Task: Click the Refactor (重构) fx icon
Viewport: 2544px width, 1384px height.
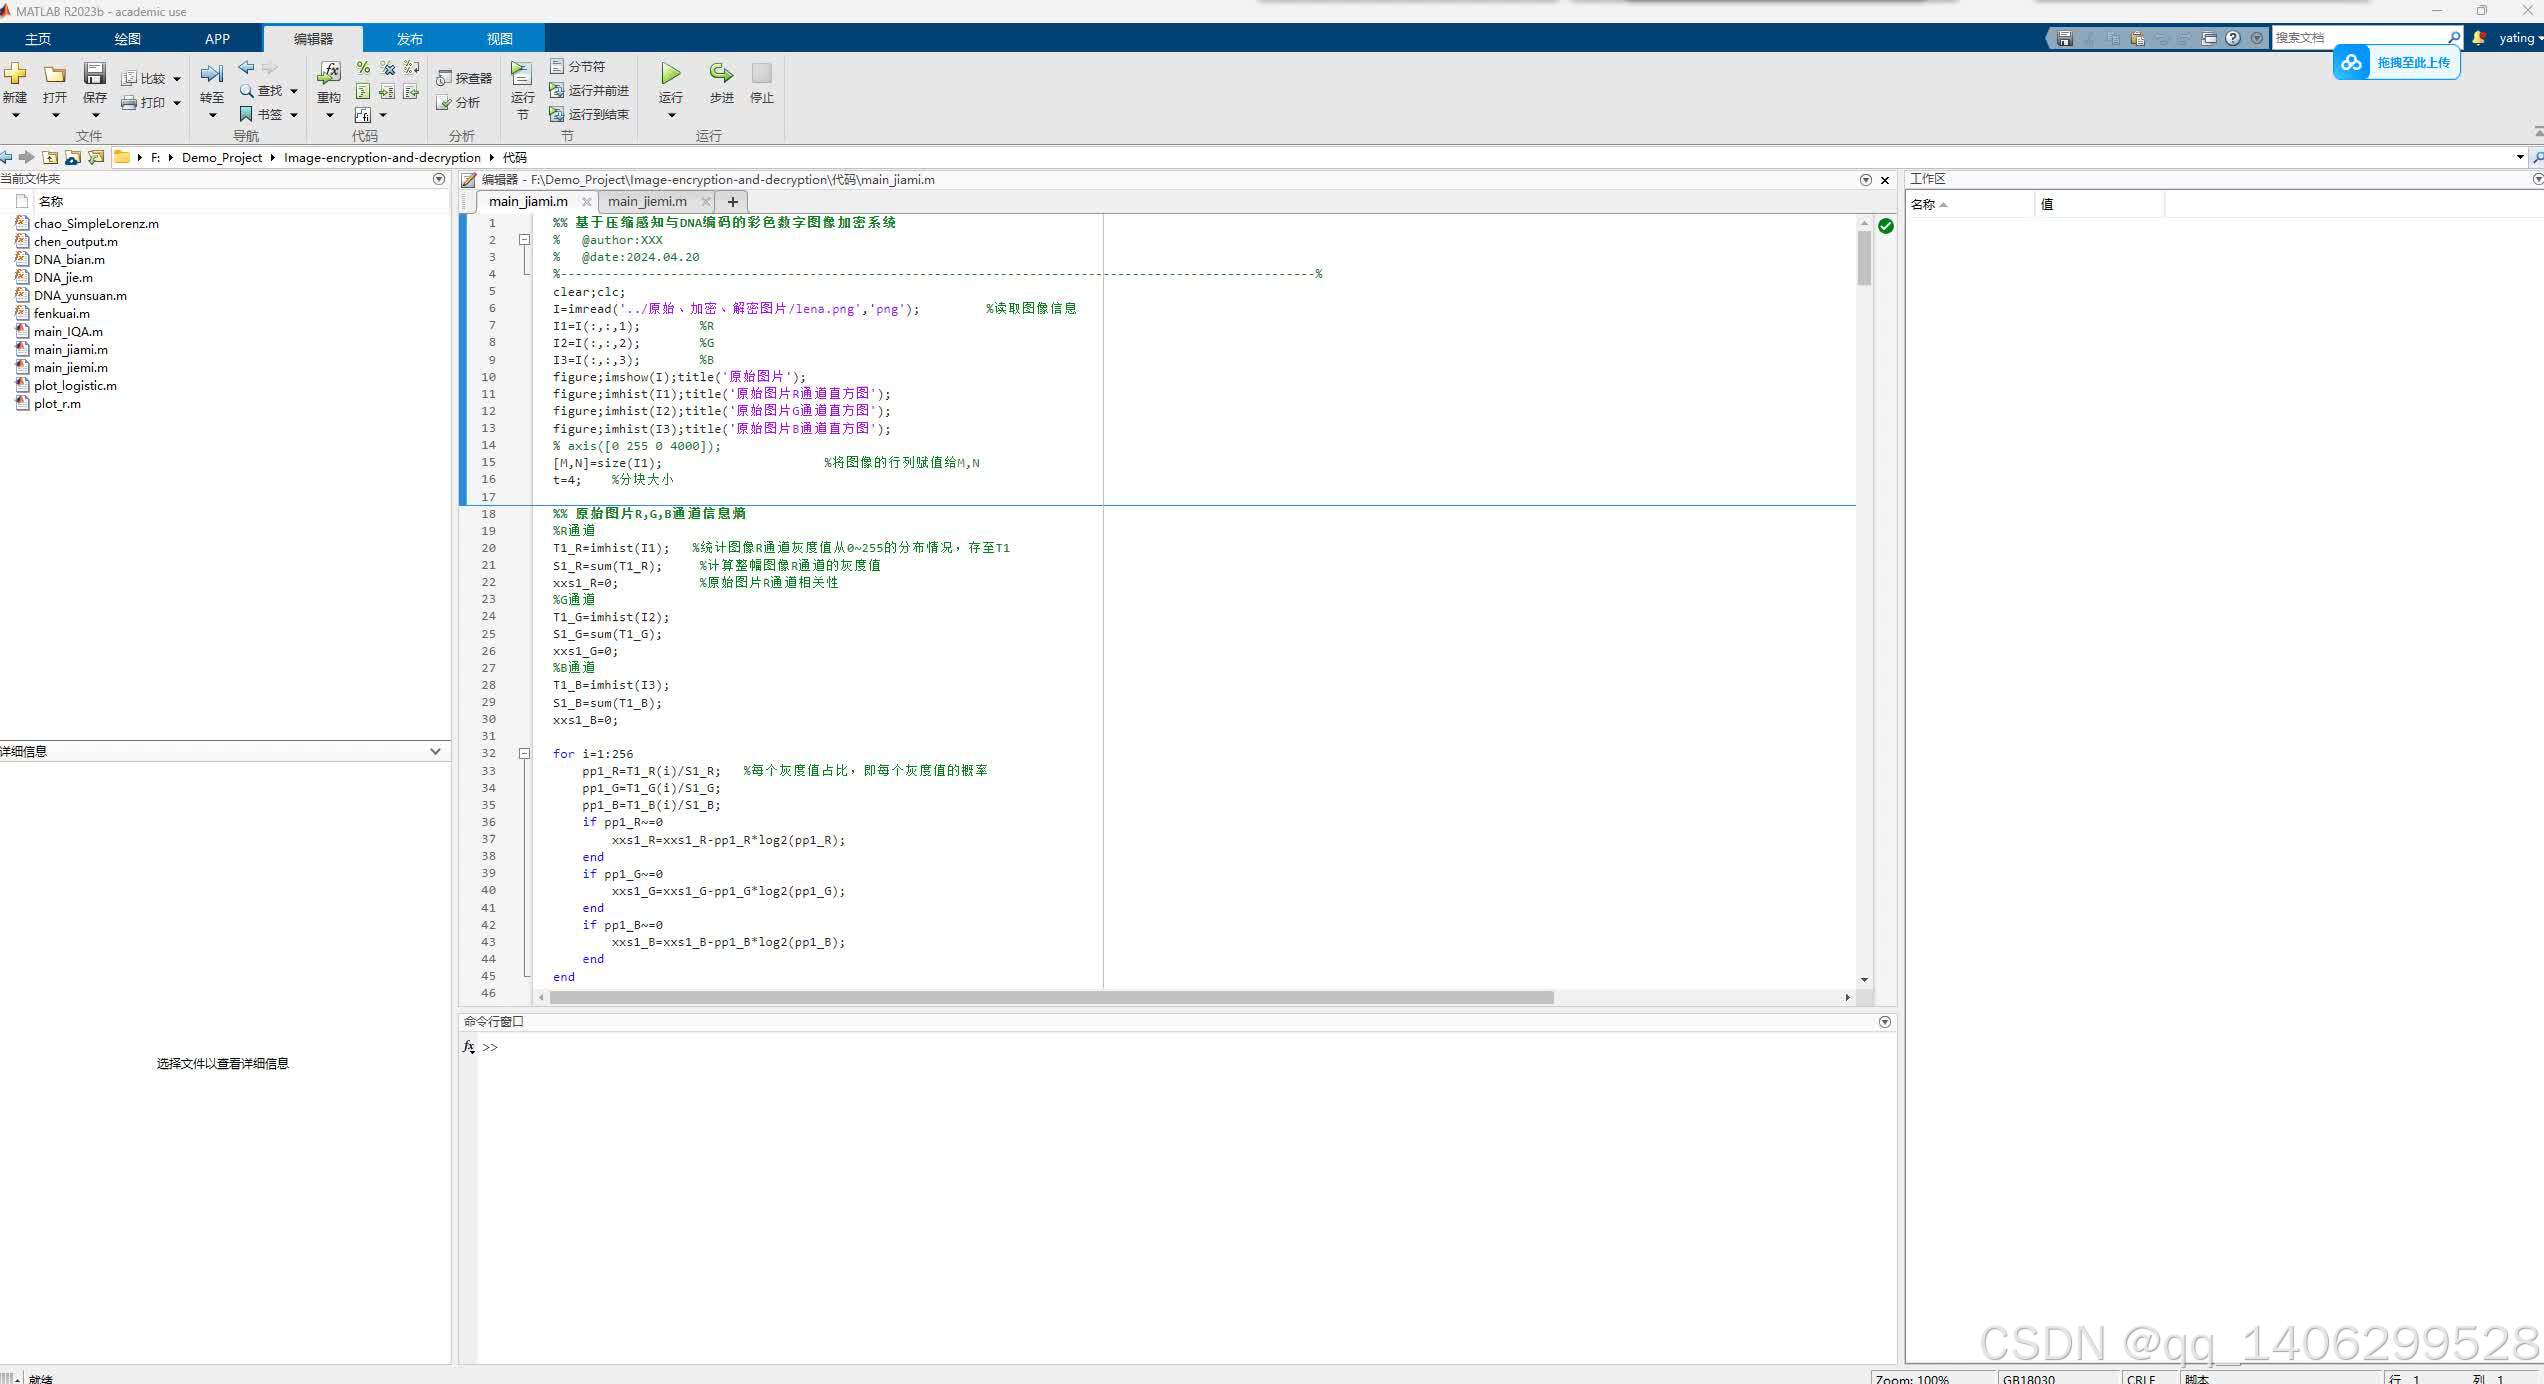Action: 329,73
